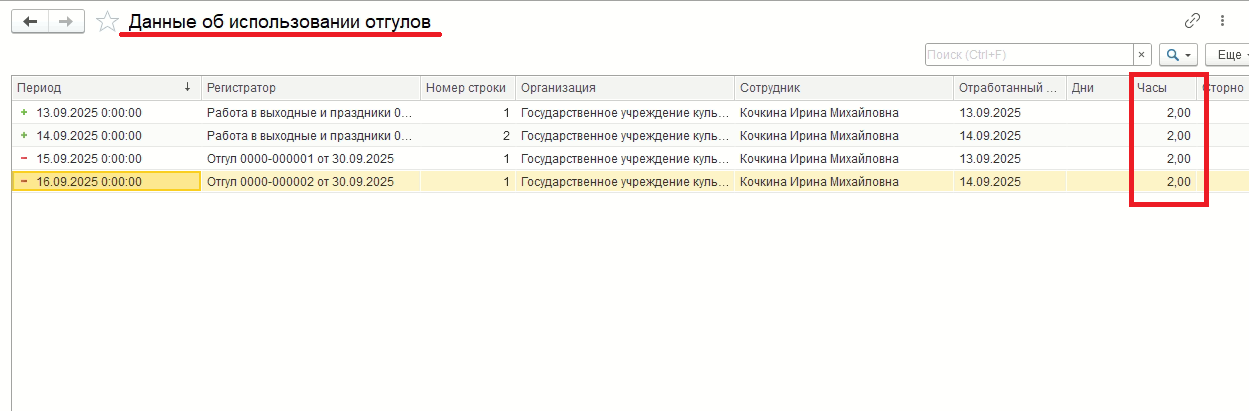The height and width of the screenshot is (411, 1249).
Task: Sort by the Номер строки column header
Action: coord(467,88)
